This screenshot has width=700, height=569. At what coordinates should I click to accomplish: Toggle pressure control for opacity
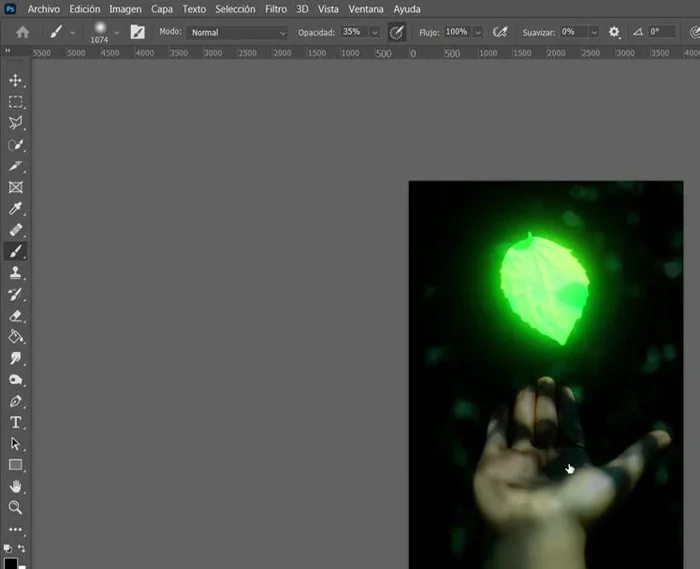396,32
